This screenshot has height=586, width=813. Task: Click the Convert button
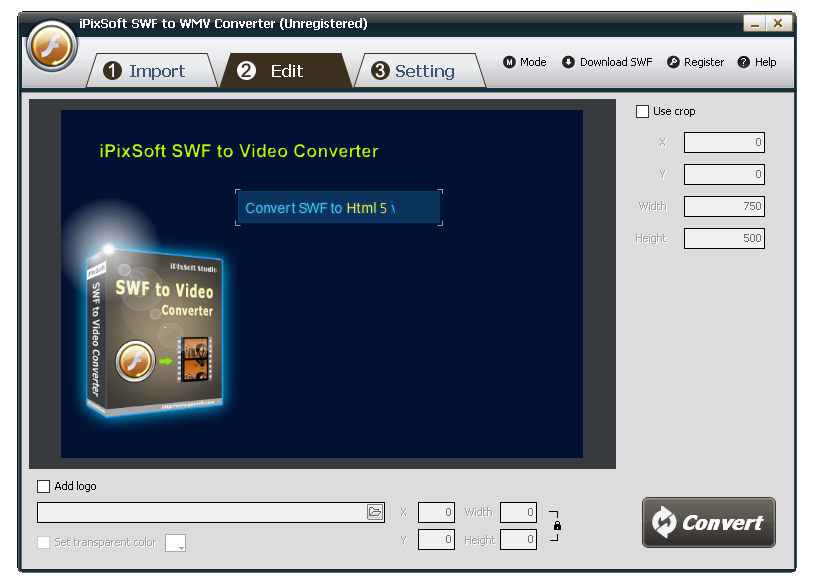[709, 523]
